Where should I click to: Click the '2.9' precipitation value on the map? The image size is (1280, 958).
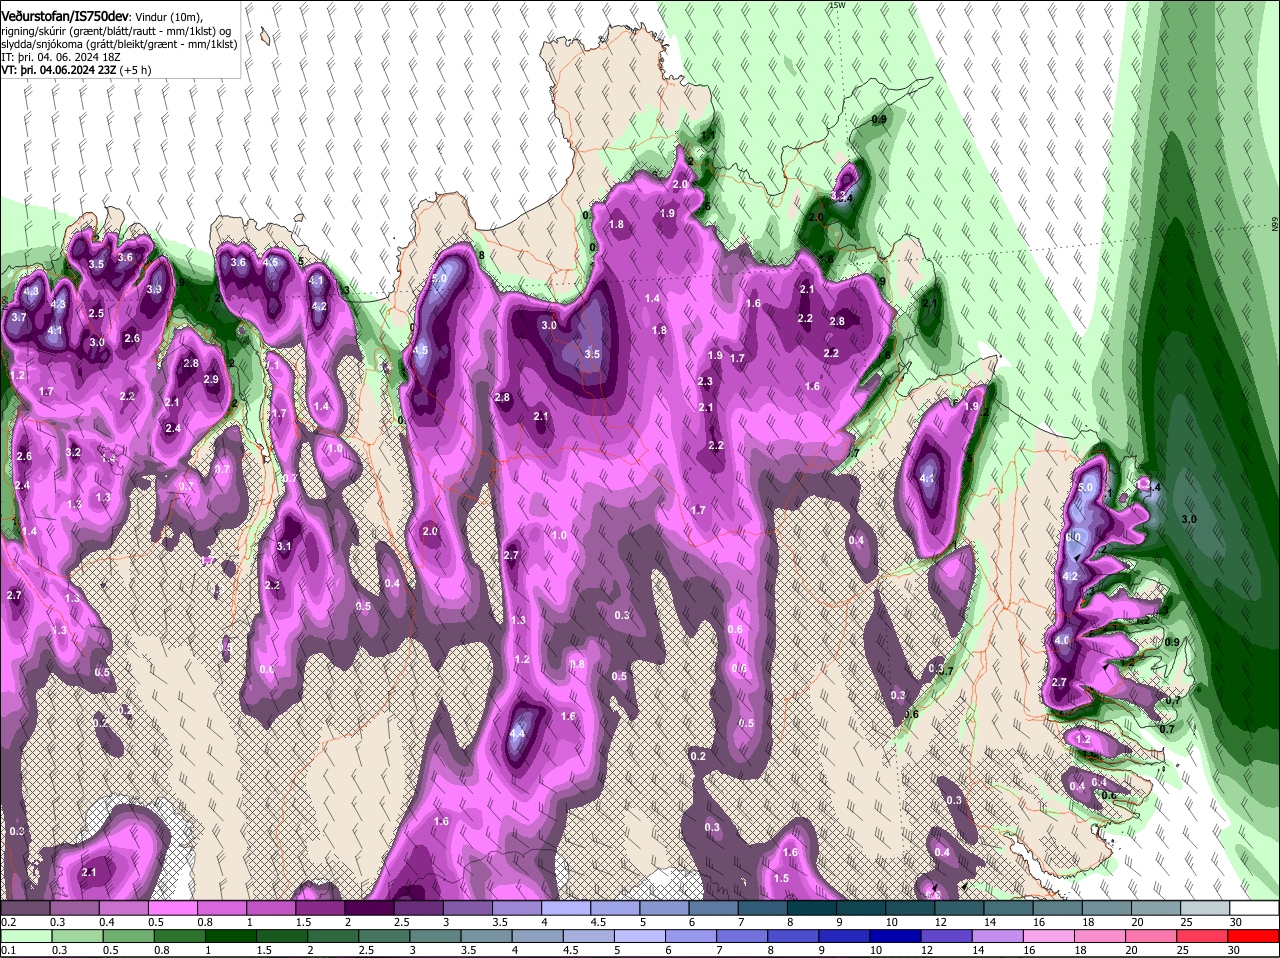click(x=211, y=379)
